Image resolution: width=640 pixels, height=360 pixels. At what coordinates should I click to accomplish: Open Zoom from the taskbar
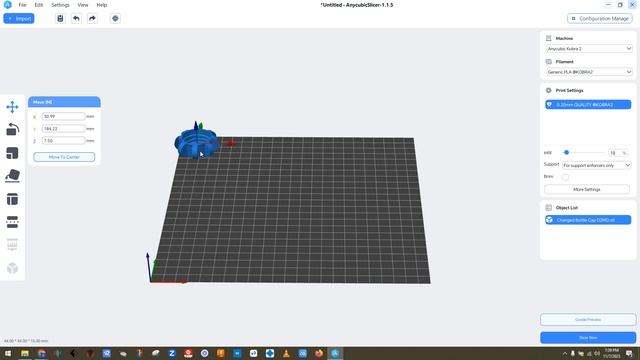coord(172,353)
